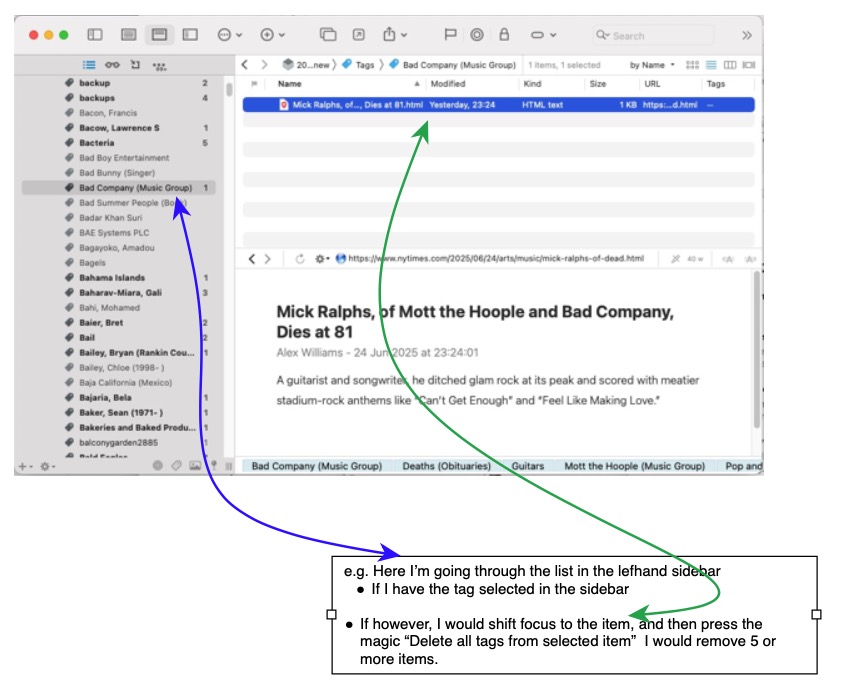This screenshot has height=690, width=861.
Task: Click the Open Externally arrow icon
Action: [359, 35]
